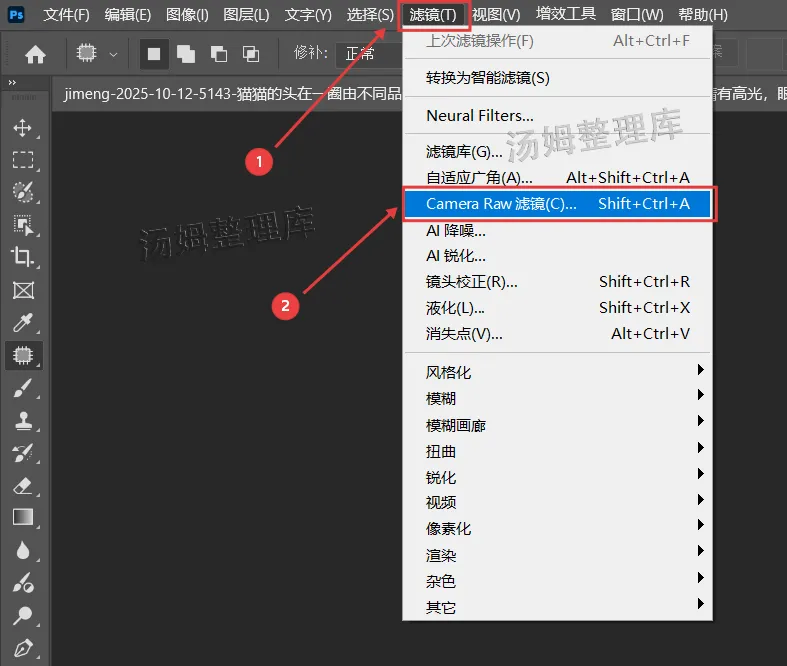The width and height of the screenshot is (787, 666).
Task: Select the Eraser tool
Action: (x=23, y=486)
